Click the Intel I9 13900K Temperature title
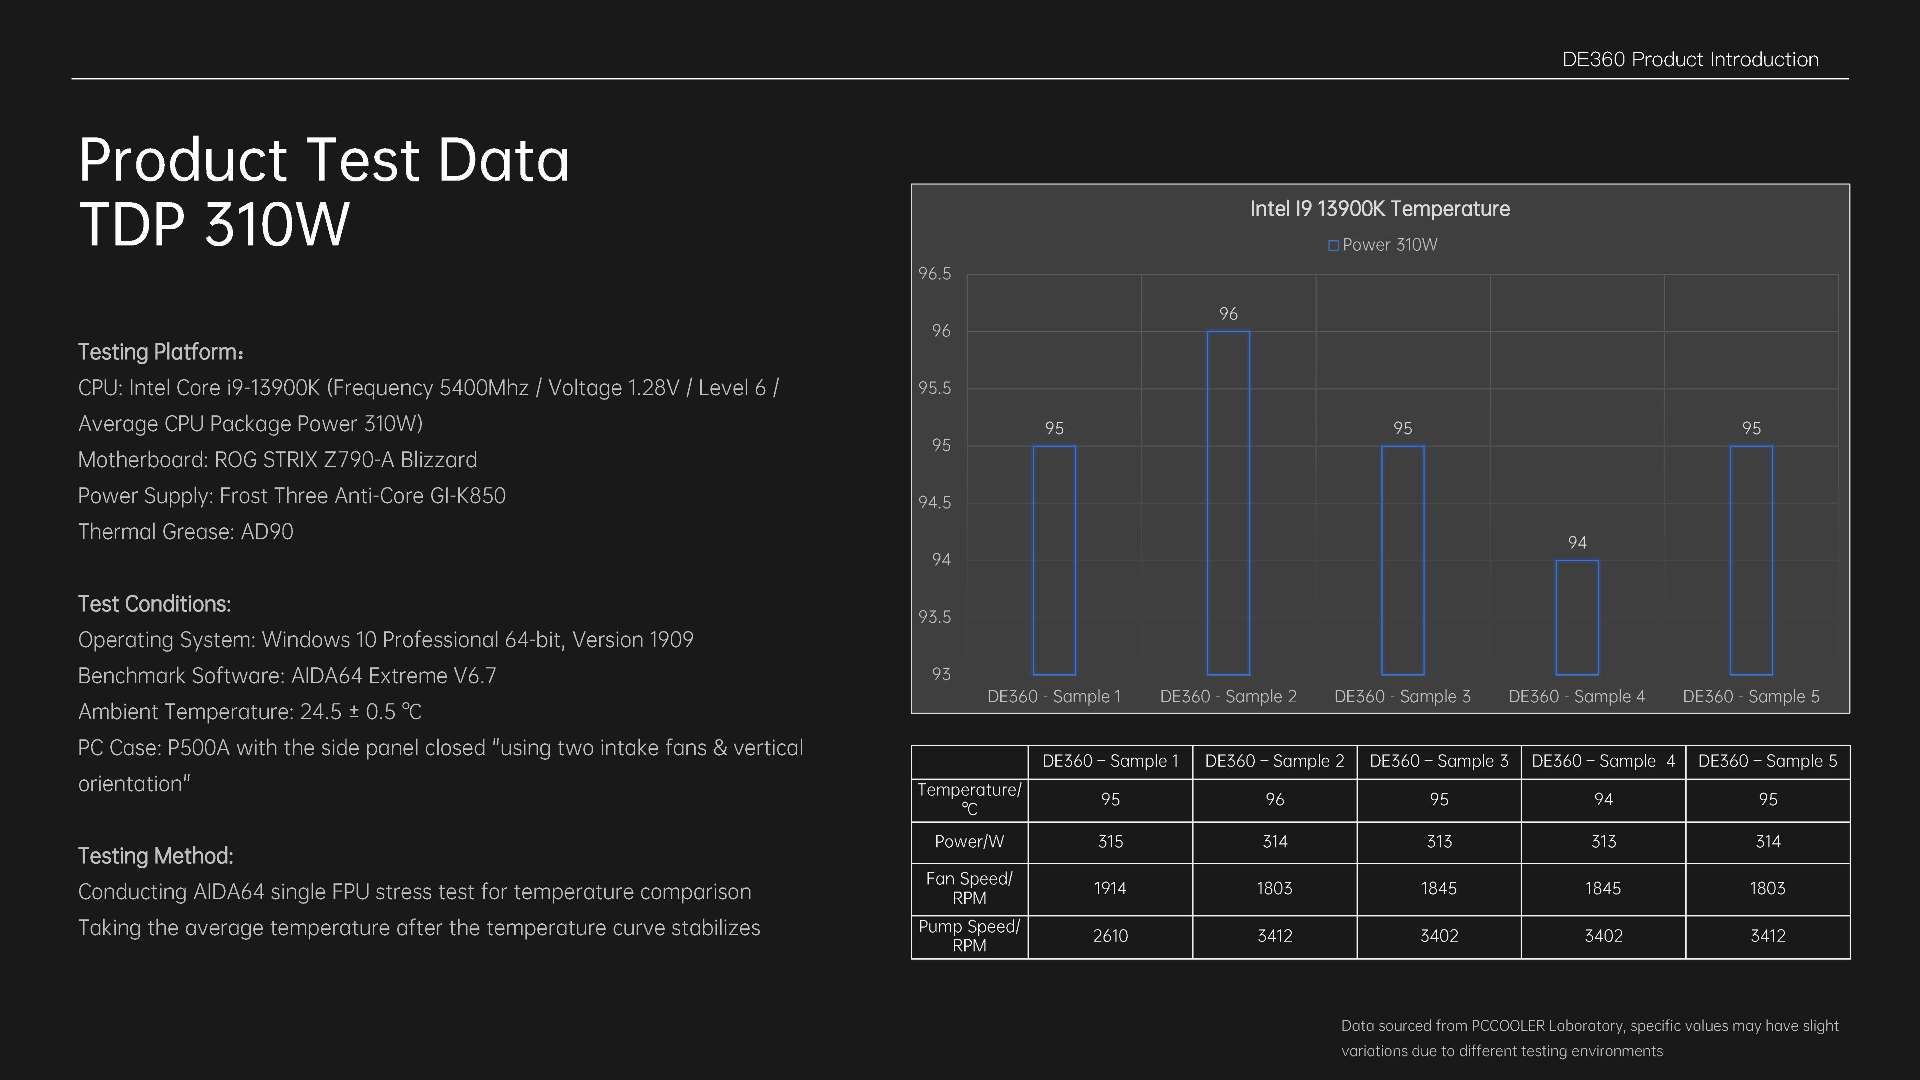This screenshot has width=1920, height=1080. click(x=1379, y=209)
